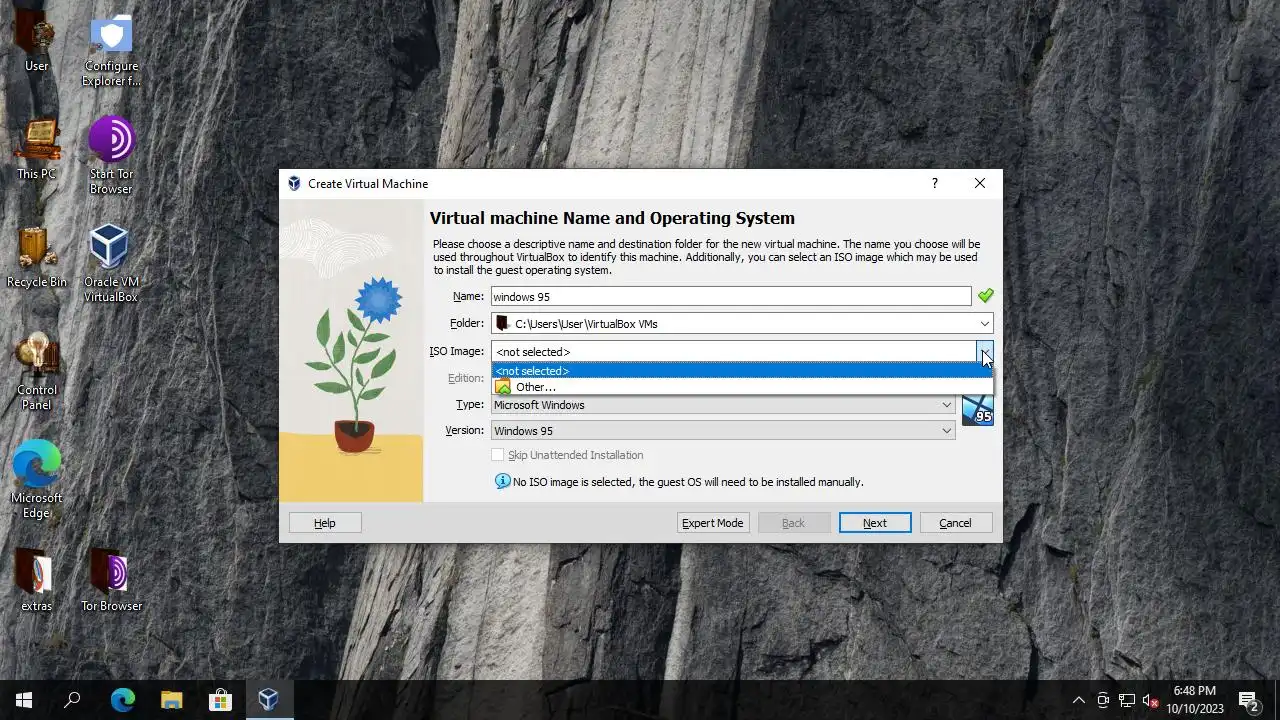1280x720 pixels.
Task: Open the Type dropdown Microsoft Windows
Action: point(722,405)
